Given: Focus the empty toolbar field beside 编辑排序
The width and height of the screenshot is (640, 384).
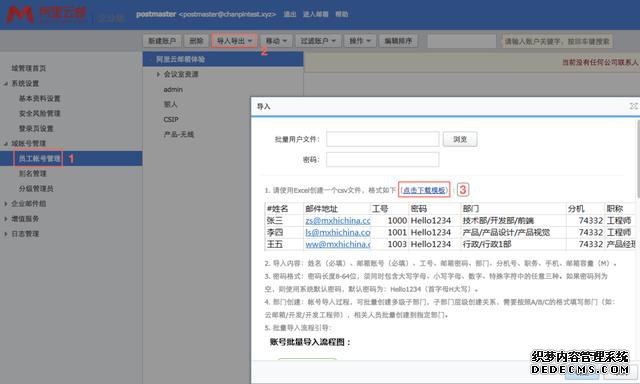Looking at the screenshot, I should [462, 41].
